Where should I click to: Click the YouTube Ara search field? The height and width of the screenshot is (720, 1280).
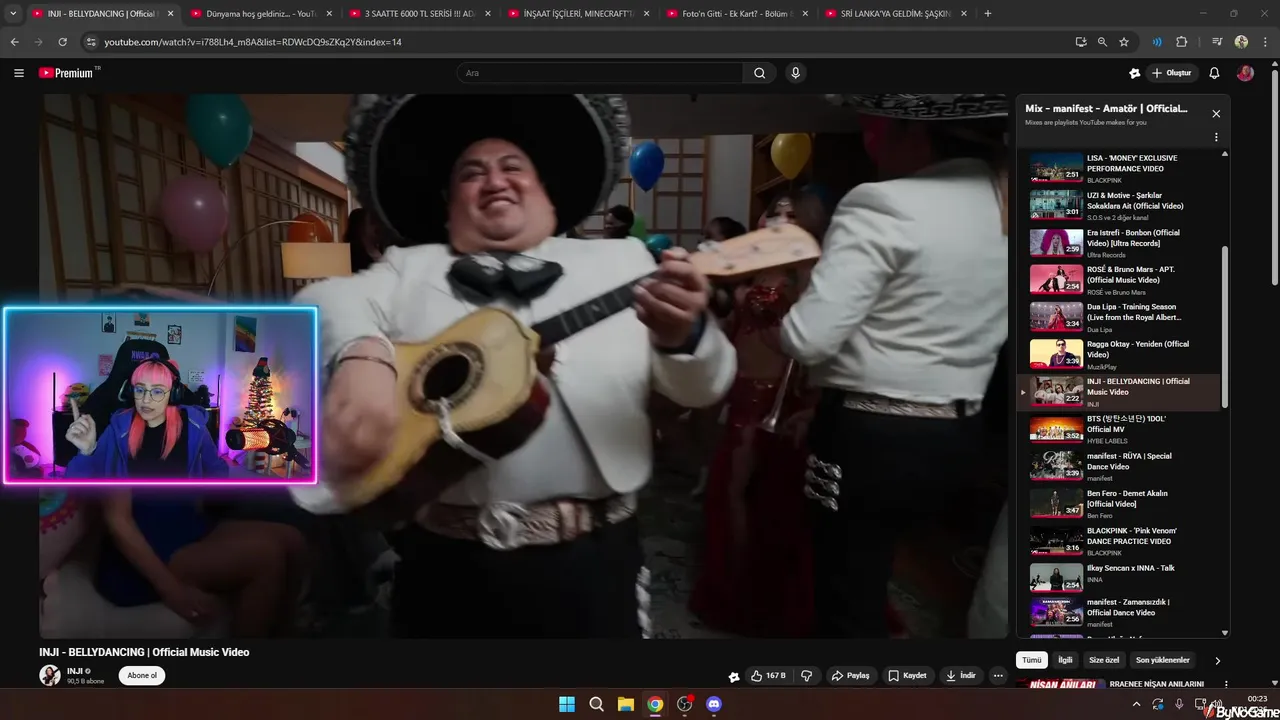tap(600, 73)
